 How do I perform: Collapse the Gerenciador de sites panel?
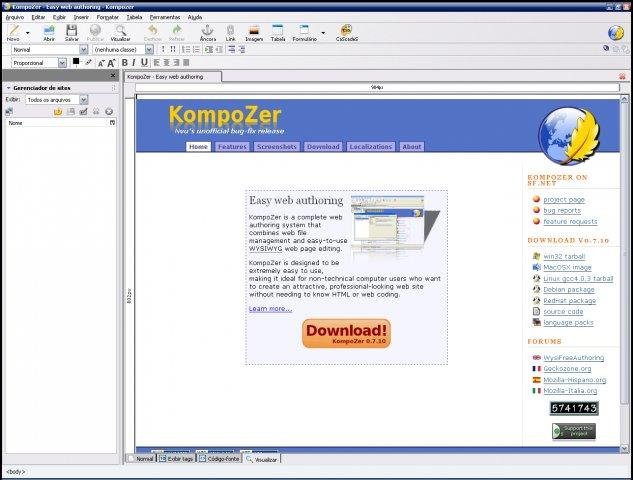point(8,88)
